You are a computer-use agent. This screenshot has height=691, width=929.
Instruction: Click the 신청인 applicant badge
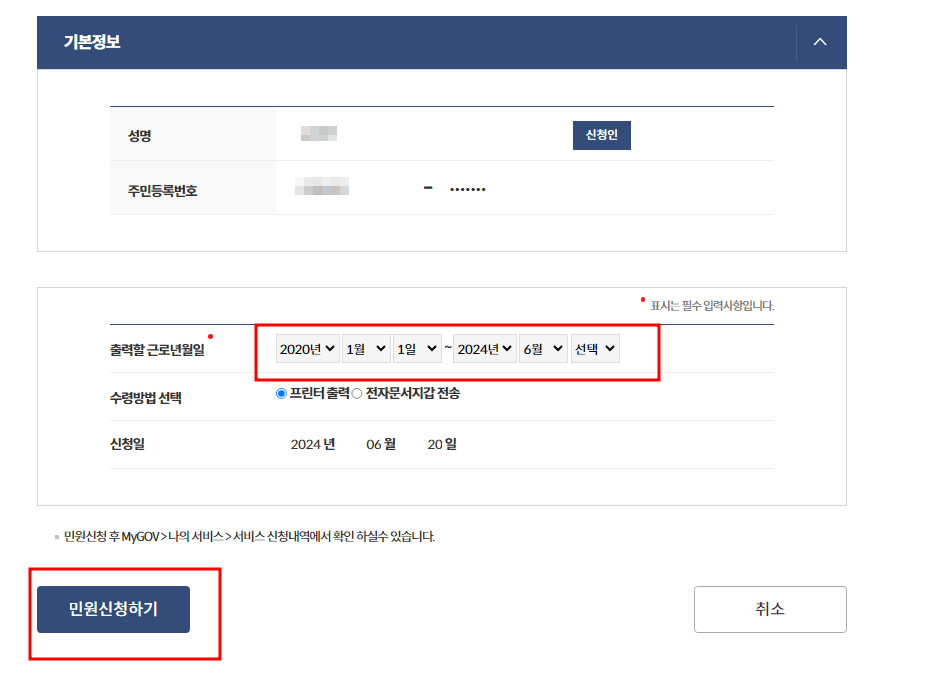601,134
